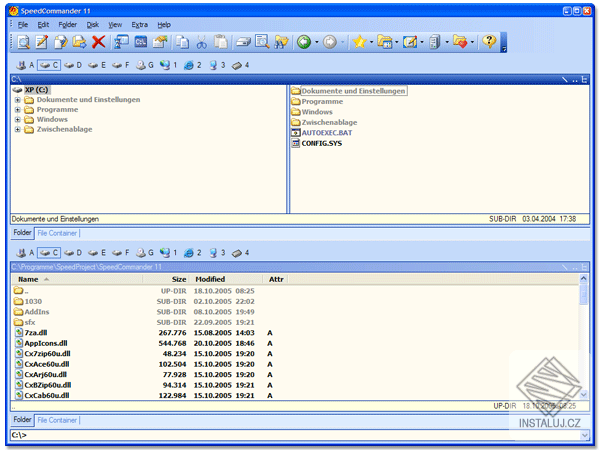
Task: Expand the Programme tree node
Action: click(18, 110)
